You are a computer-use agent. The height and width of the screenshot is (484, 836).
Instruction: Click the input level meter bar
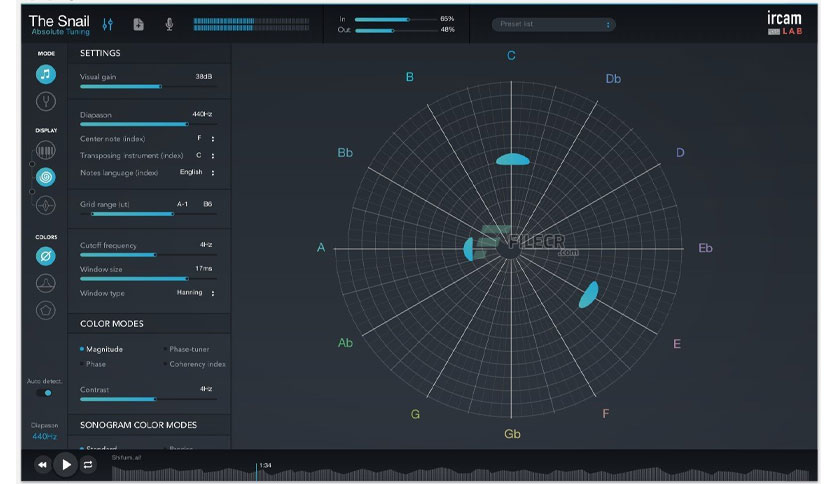tap(251, 24)
